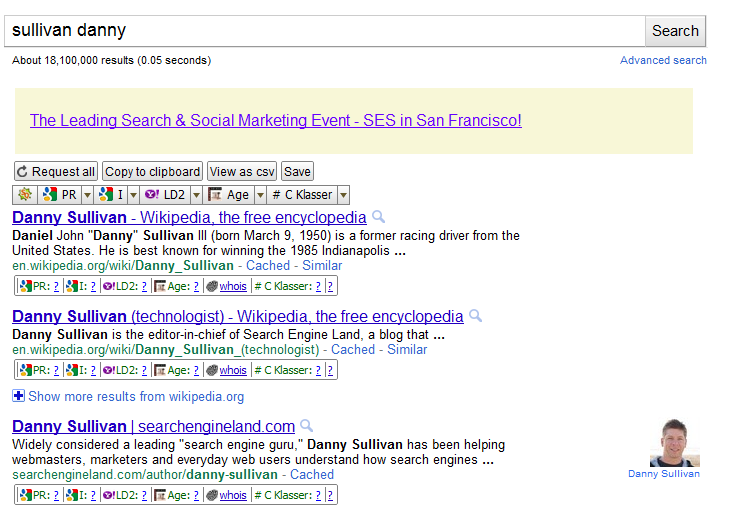Request Age value for technologist result
Viewport: 756px width, 510px height.
pyautogui.click(x=196, y=370)
